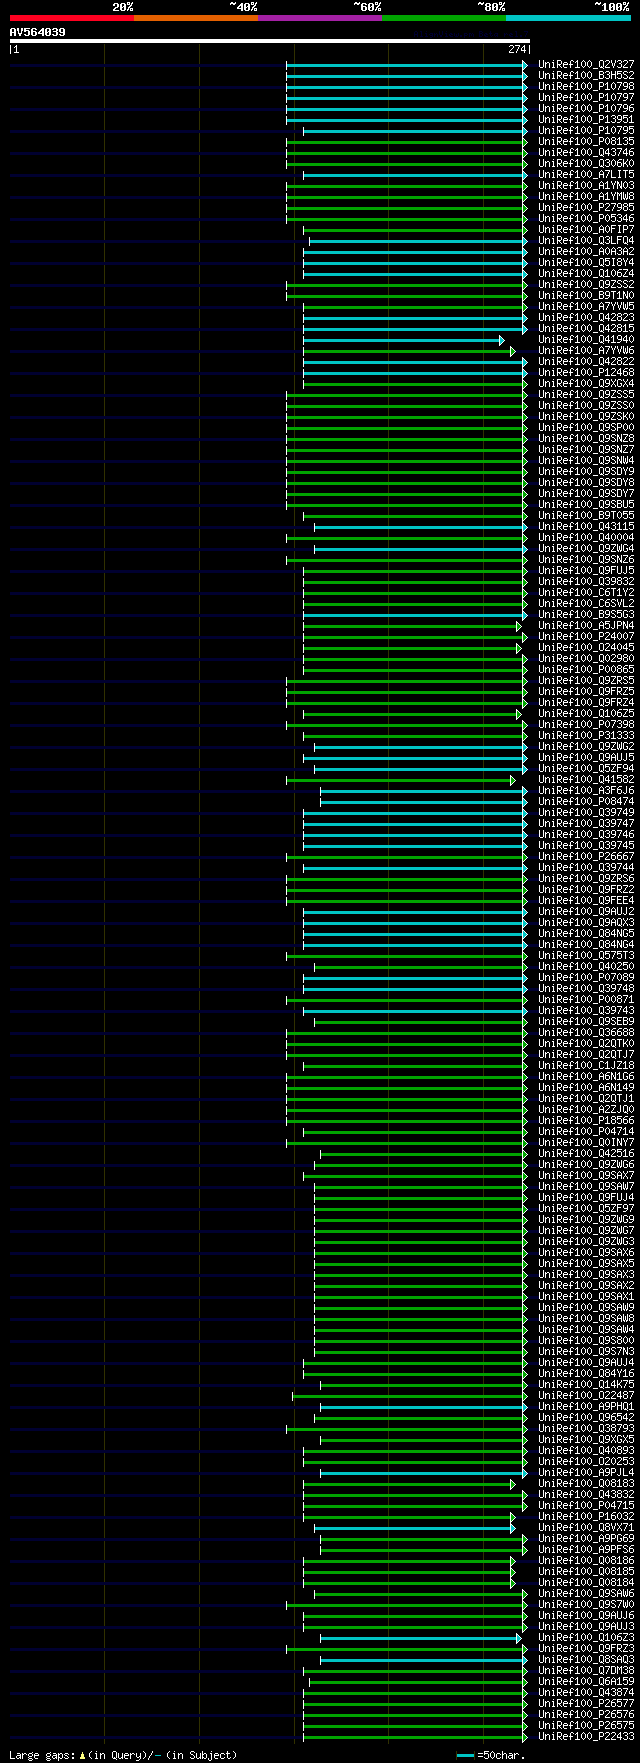
Task: Select label UniRef100_Q5I8Y4
Action: coord(586,263)
